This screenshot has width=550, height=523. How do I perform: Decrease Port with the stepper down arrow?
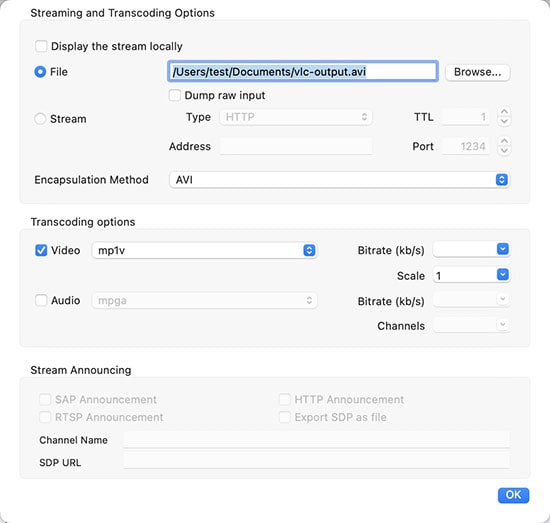click(504, 151)
